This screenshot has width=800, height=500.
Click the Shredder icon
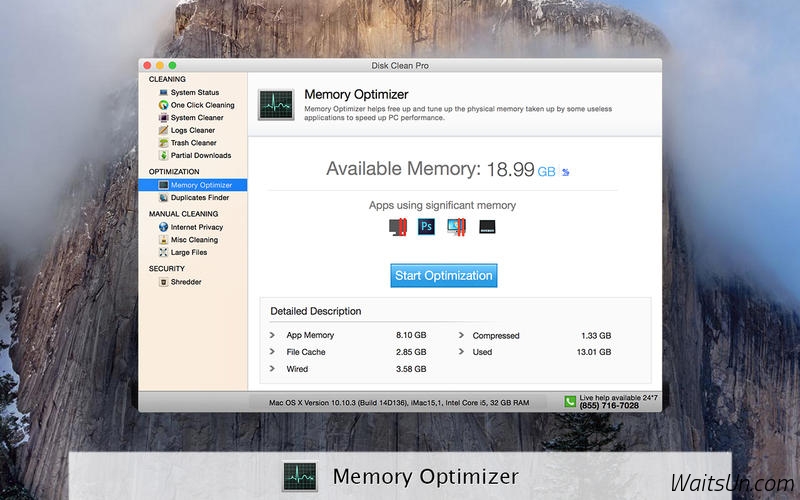[163, 282]
